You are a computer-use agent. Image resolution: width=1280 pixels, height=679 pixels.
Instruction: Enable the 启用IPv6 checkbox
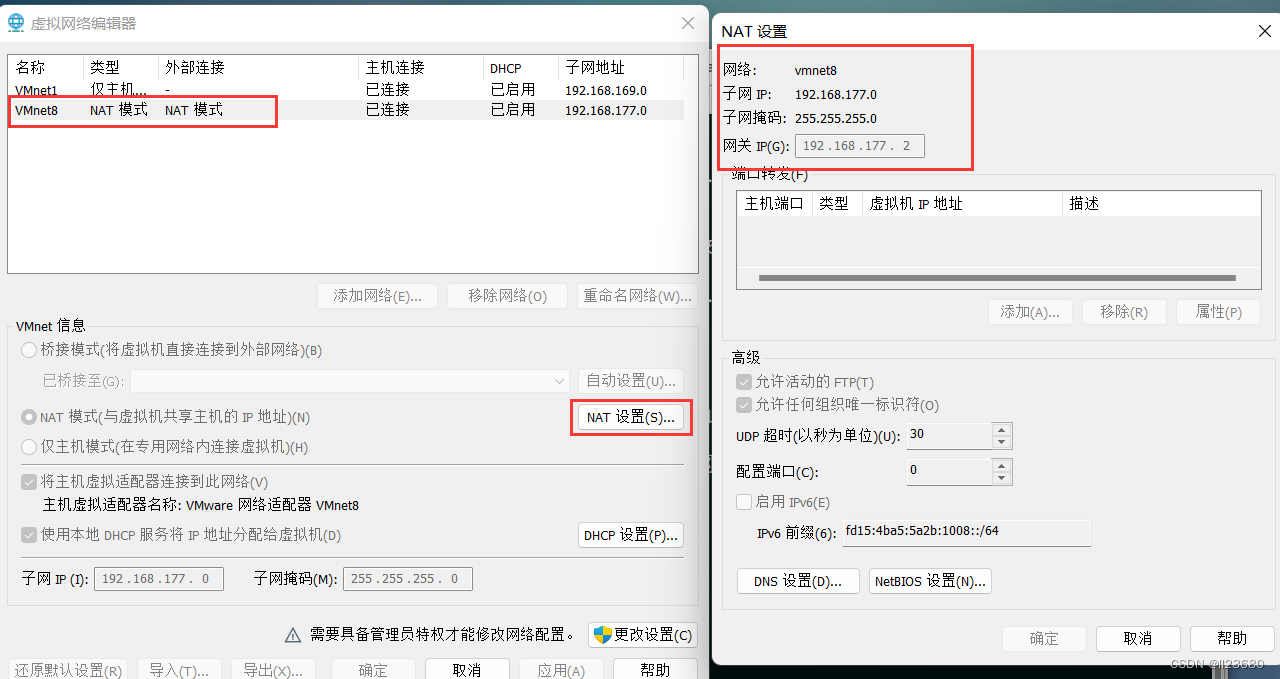[x=744, y=501]
